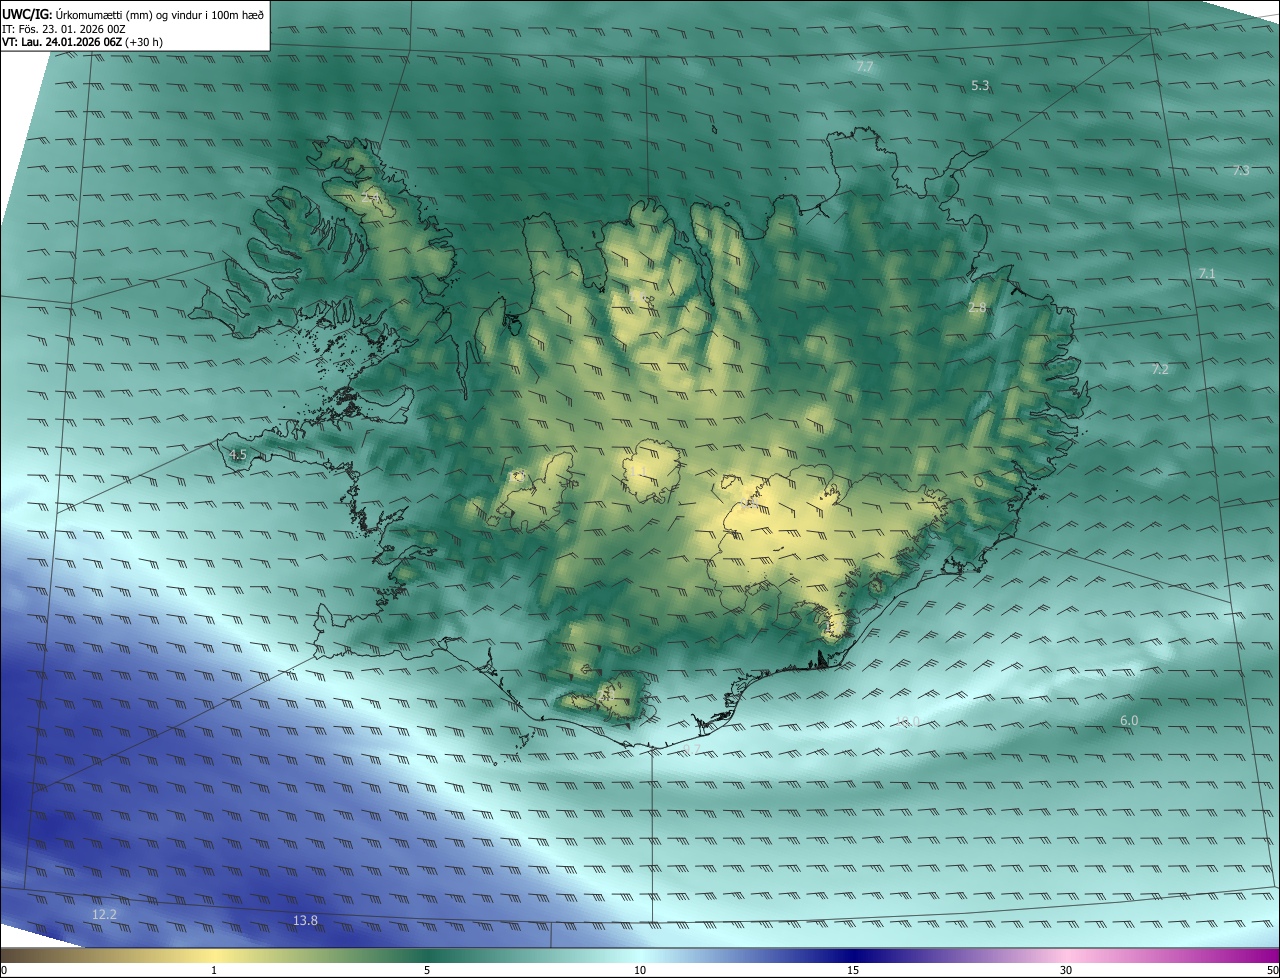Click the yellow segment of the color scale
This screenshot has width=1280, height=978.
pos(214,955)
